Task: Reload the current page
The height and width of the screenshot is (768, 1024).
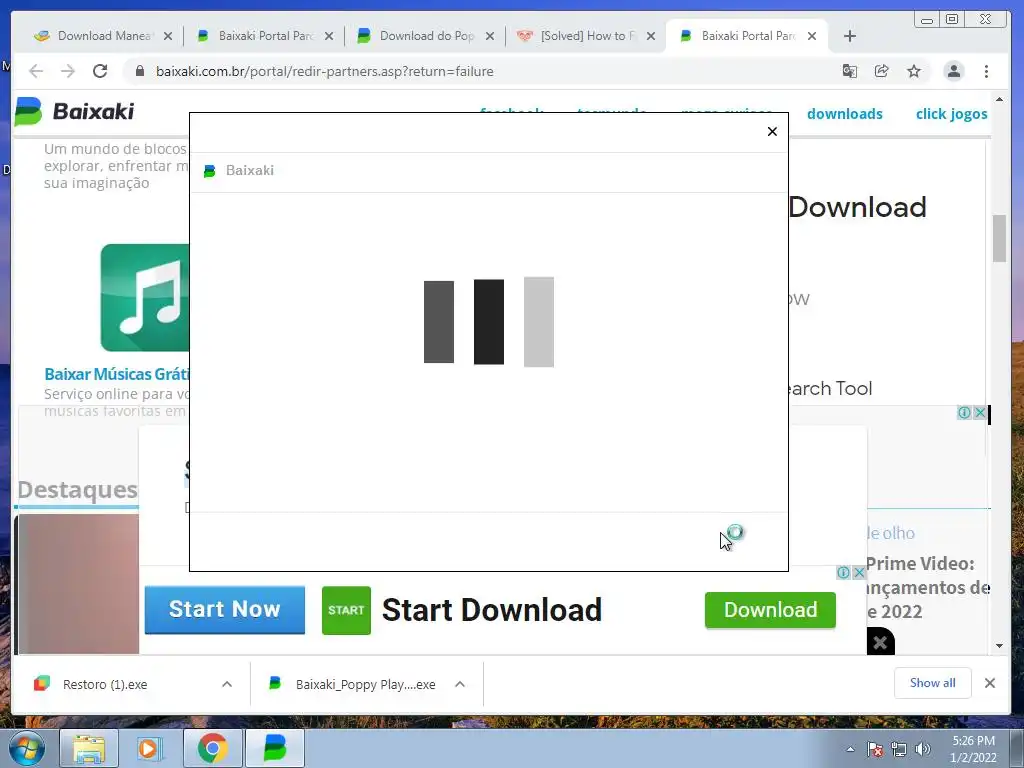Action: click(x=100, y=71)
